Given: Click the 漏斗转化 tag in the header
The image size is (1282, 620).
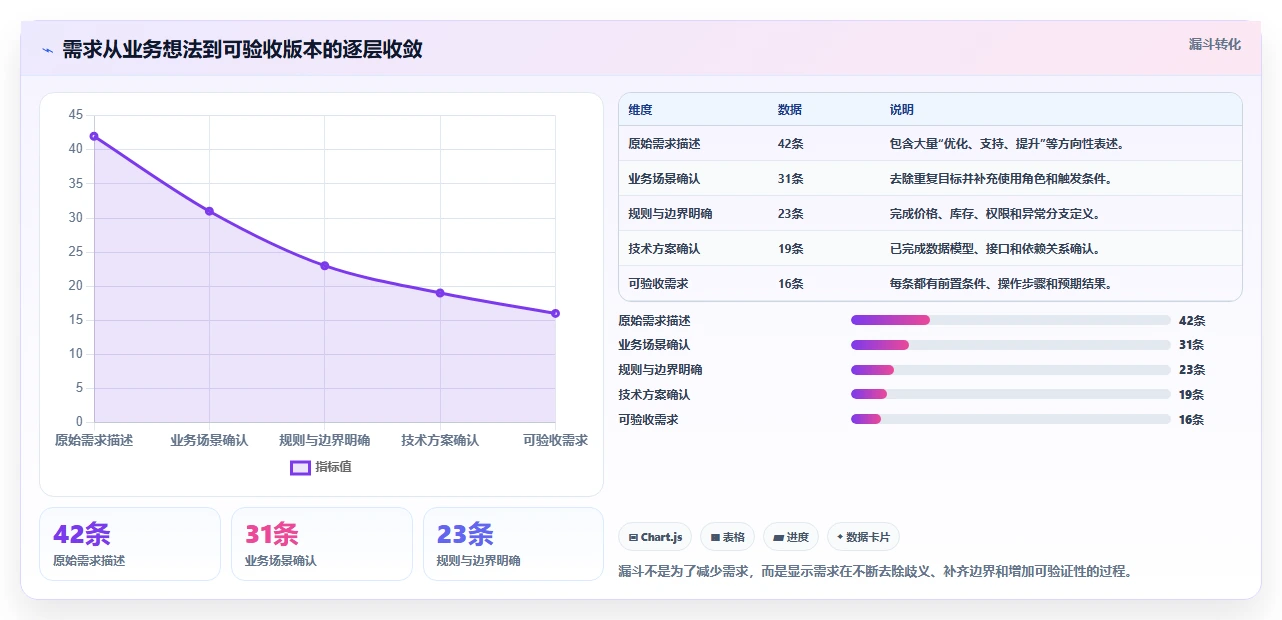Looking at the screenshot, I should pyautogui.click(x=1215, y=45).
